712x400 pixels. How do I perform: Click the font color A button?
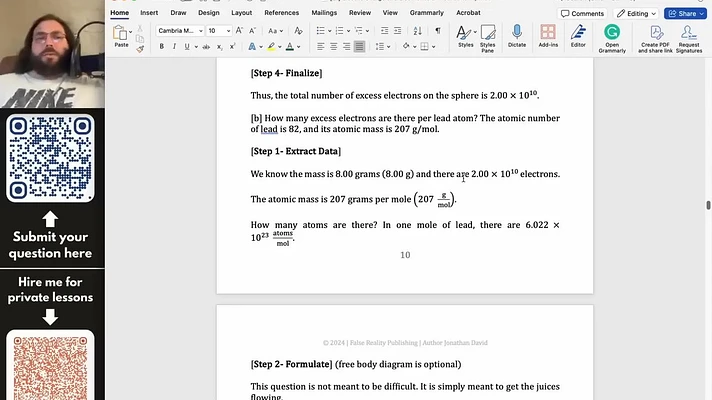[290, 47]
